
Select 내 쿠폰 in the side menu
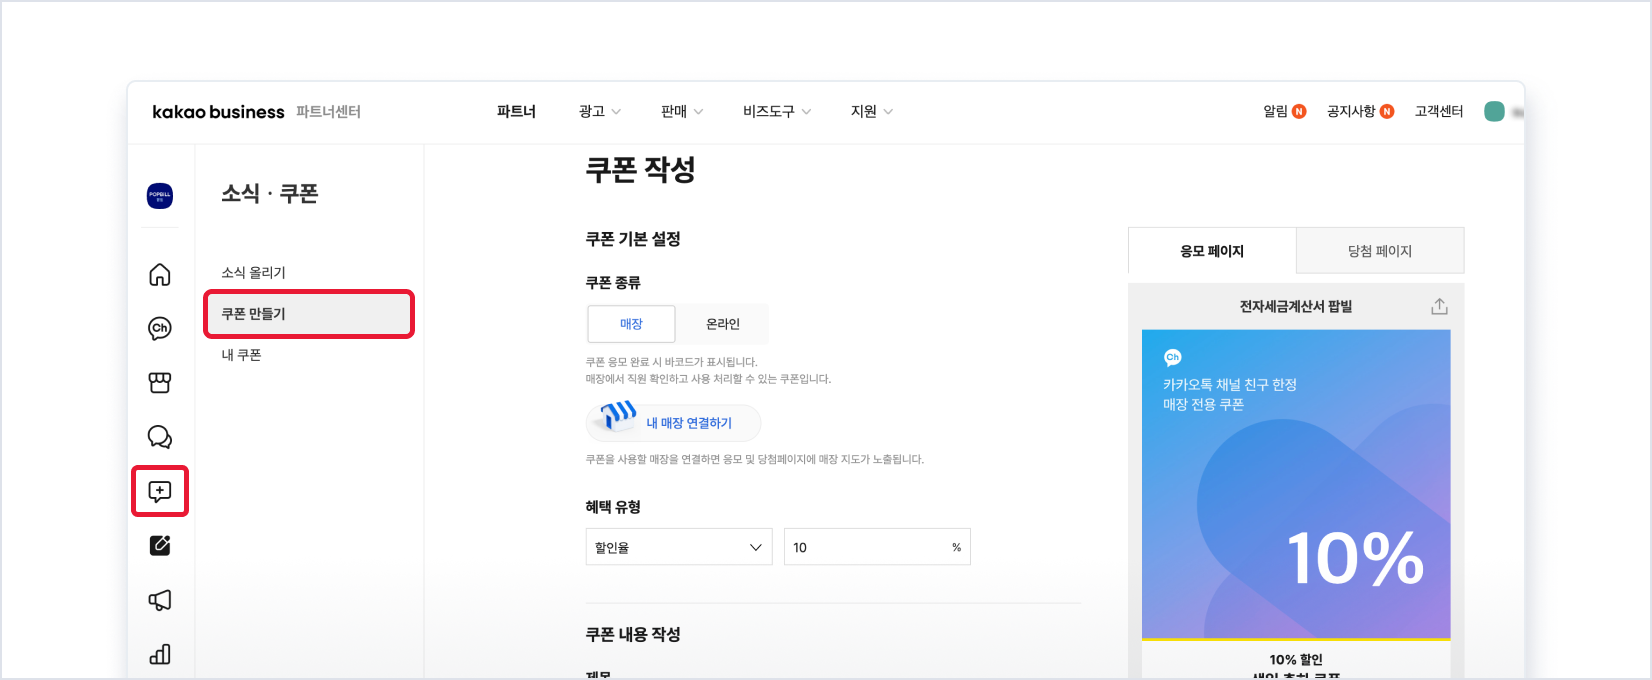point(241,355)
